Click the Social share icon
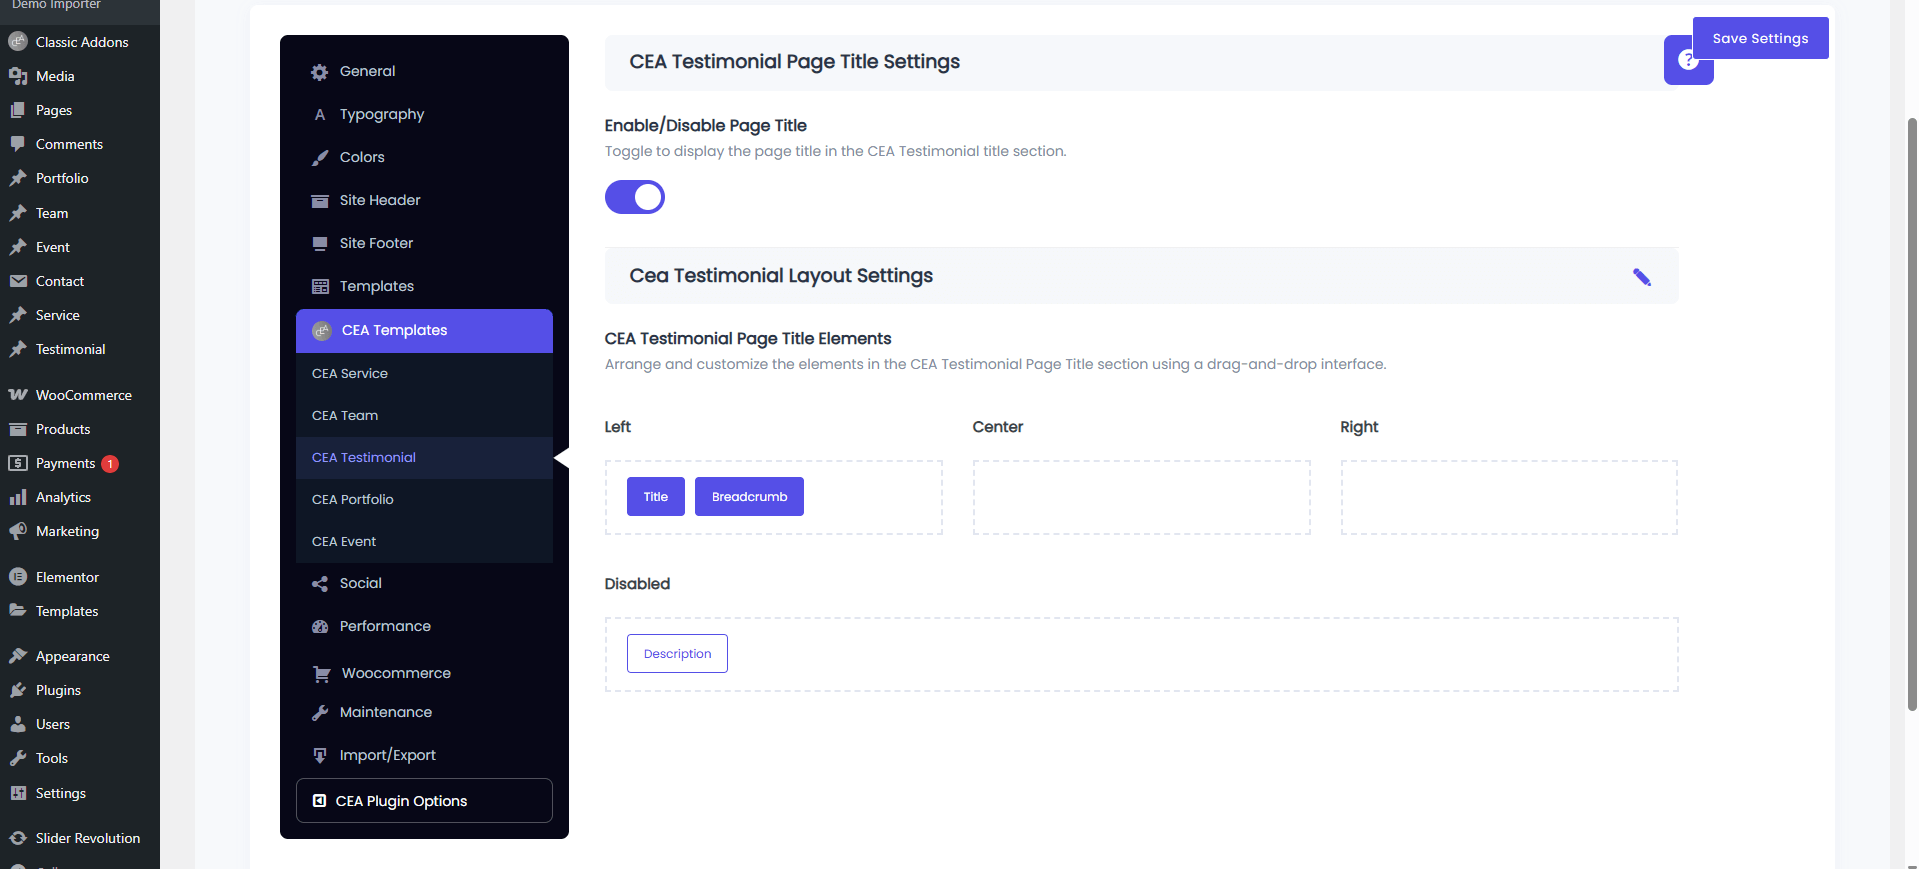 [x=319, y=584]
